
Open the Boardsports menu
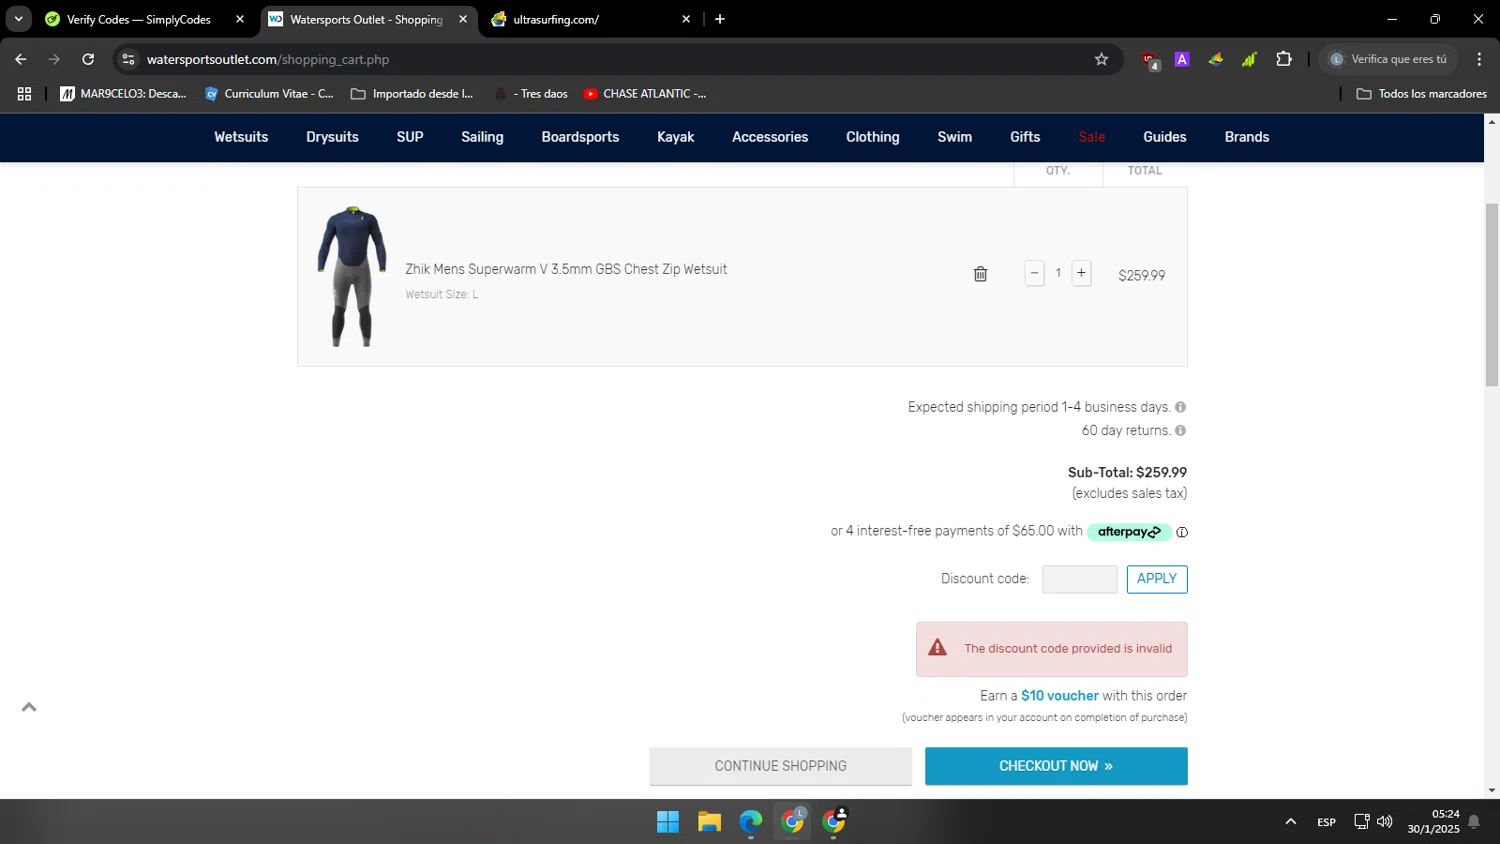tap(580, 137)
